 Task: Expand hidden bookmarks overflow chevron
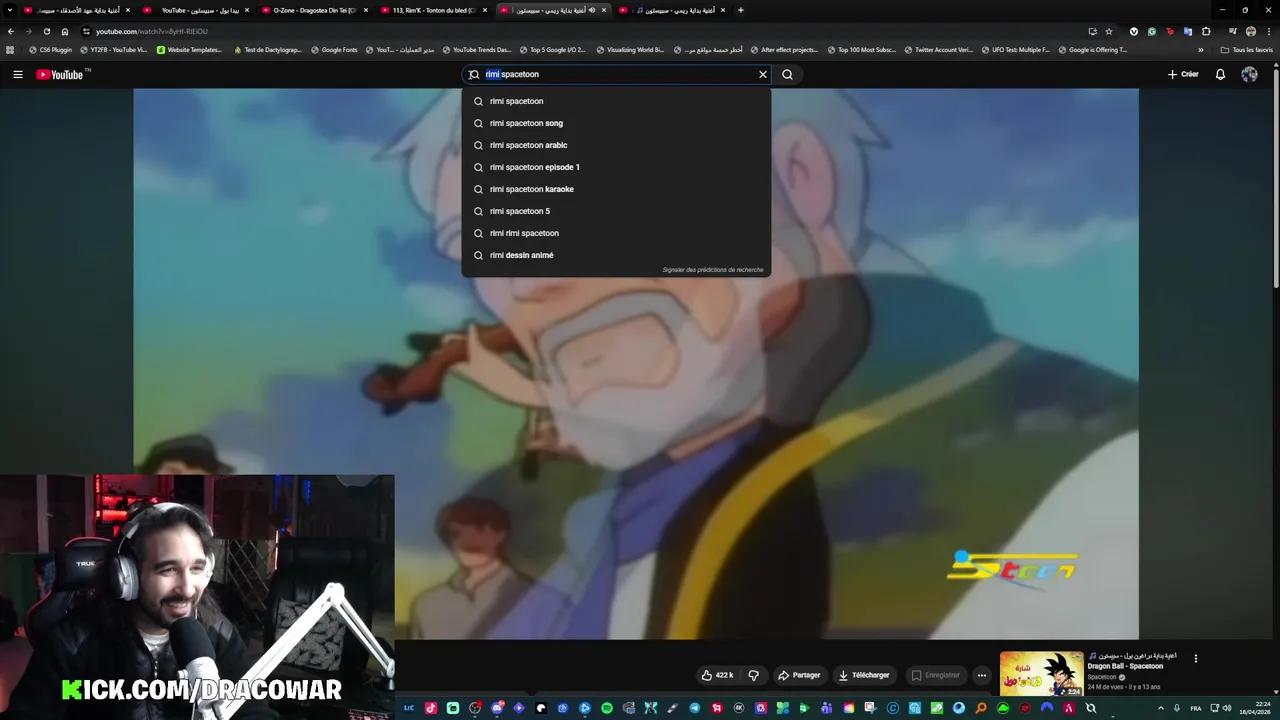1201,49
